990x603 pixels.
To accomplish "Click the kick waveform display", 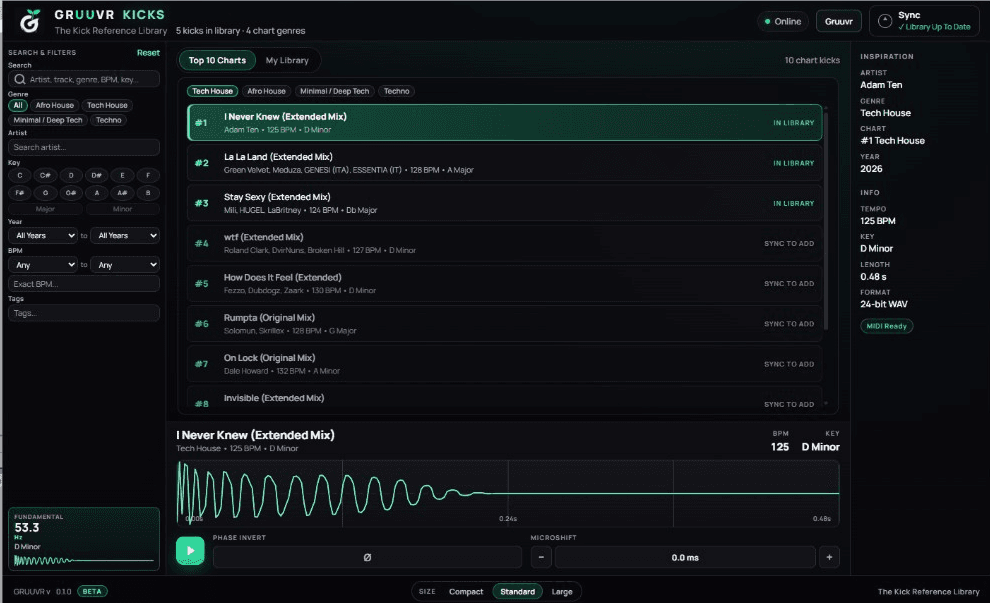I will tap(508, 493).
